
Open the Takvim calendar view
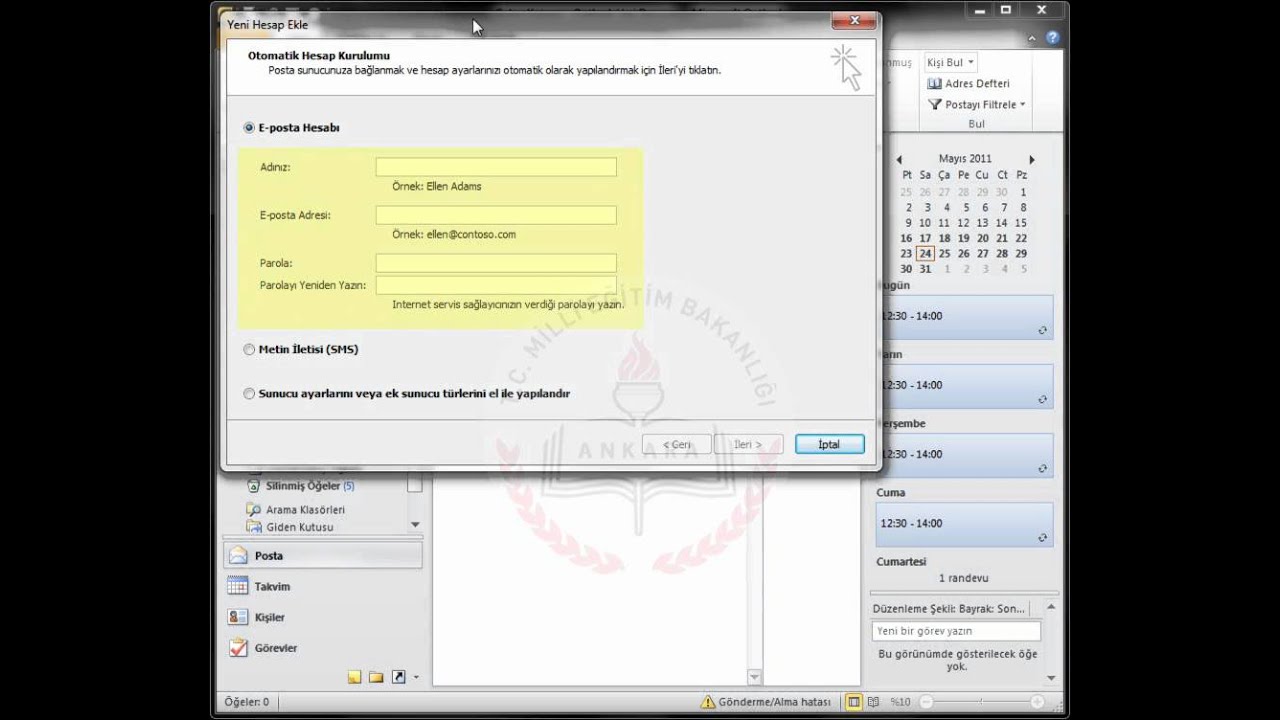pyautogui.click(x=322, y=587)
